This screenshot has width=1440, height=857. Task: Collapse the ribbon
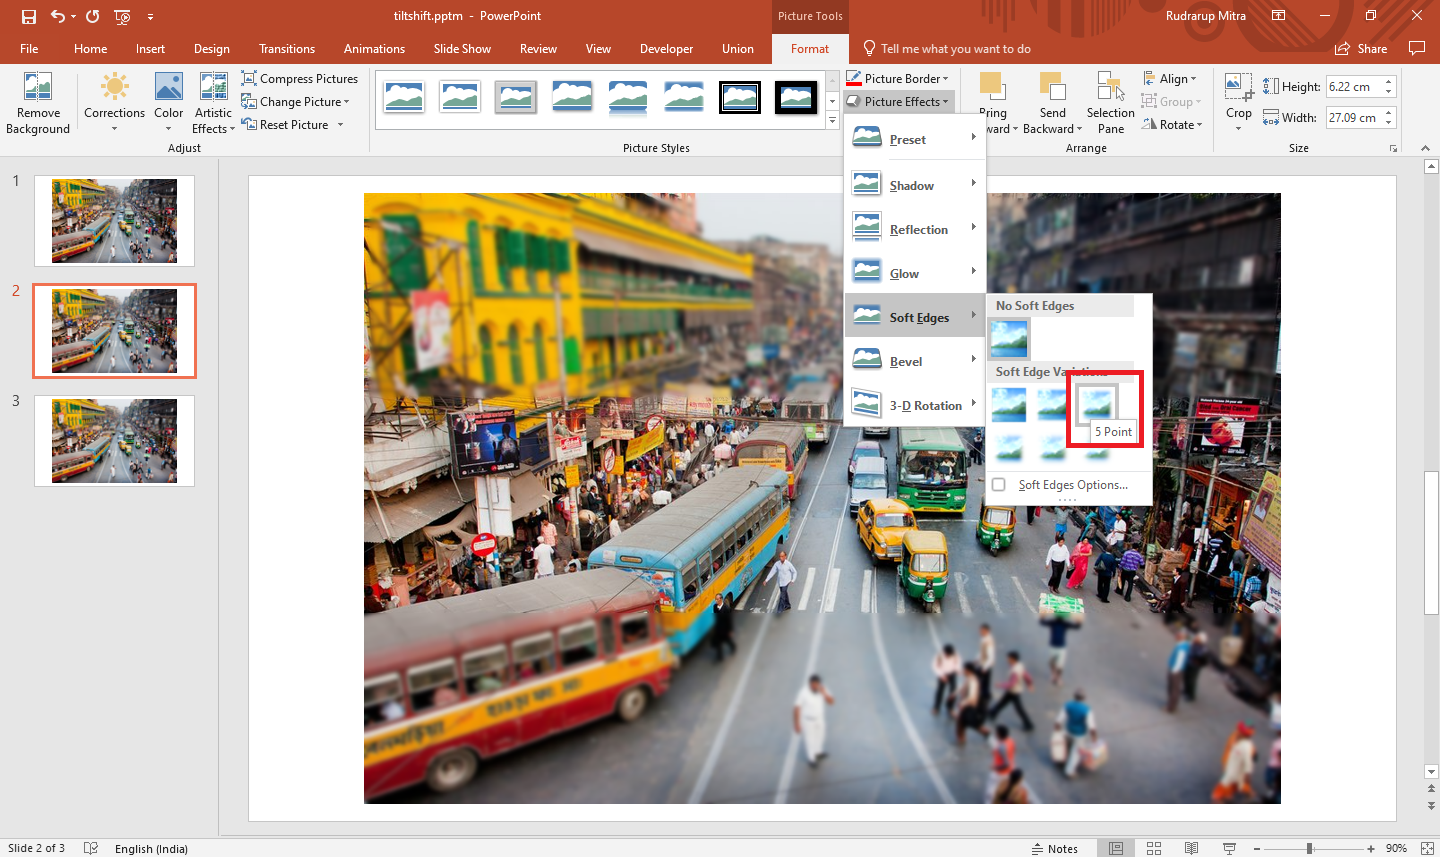[1424, 148]
